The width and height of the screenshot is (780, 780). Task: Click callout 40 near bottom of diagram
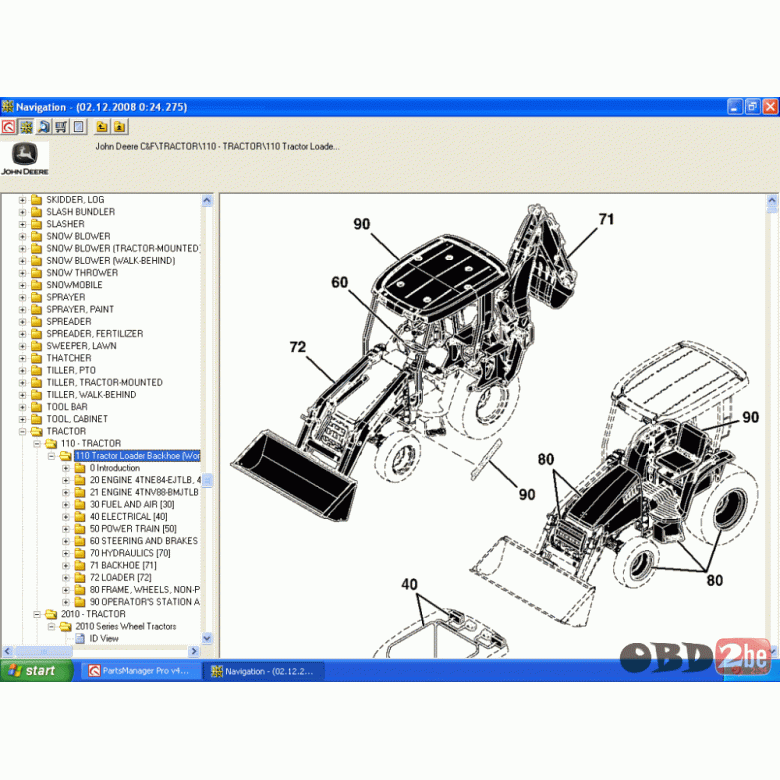pyautogui.click(x=409, y=584)
